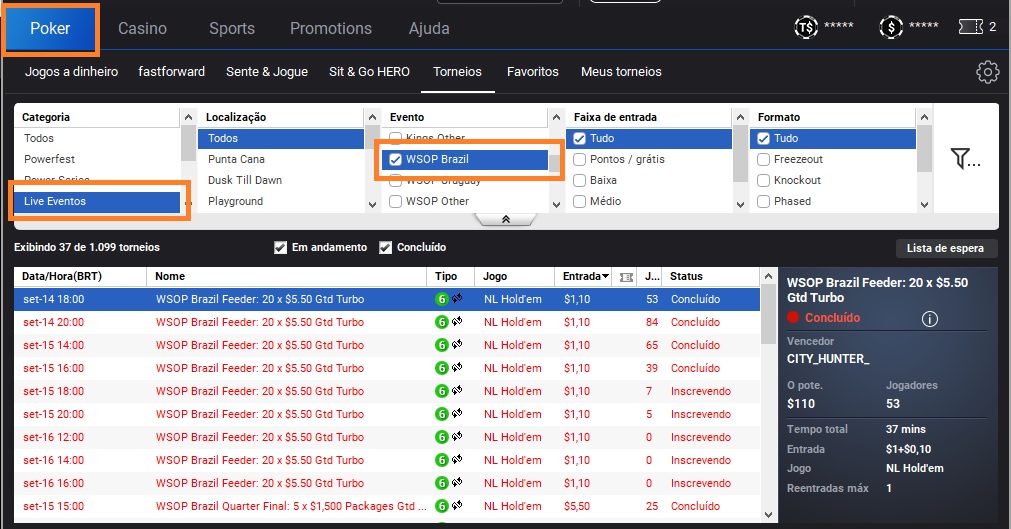Viewport: 1011px width, 529px height.
Task: Select the set-15 20:00 Feeder row name
Action: 260,414
